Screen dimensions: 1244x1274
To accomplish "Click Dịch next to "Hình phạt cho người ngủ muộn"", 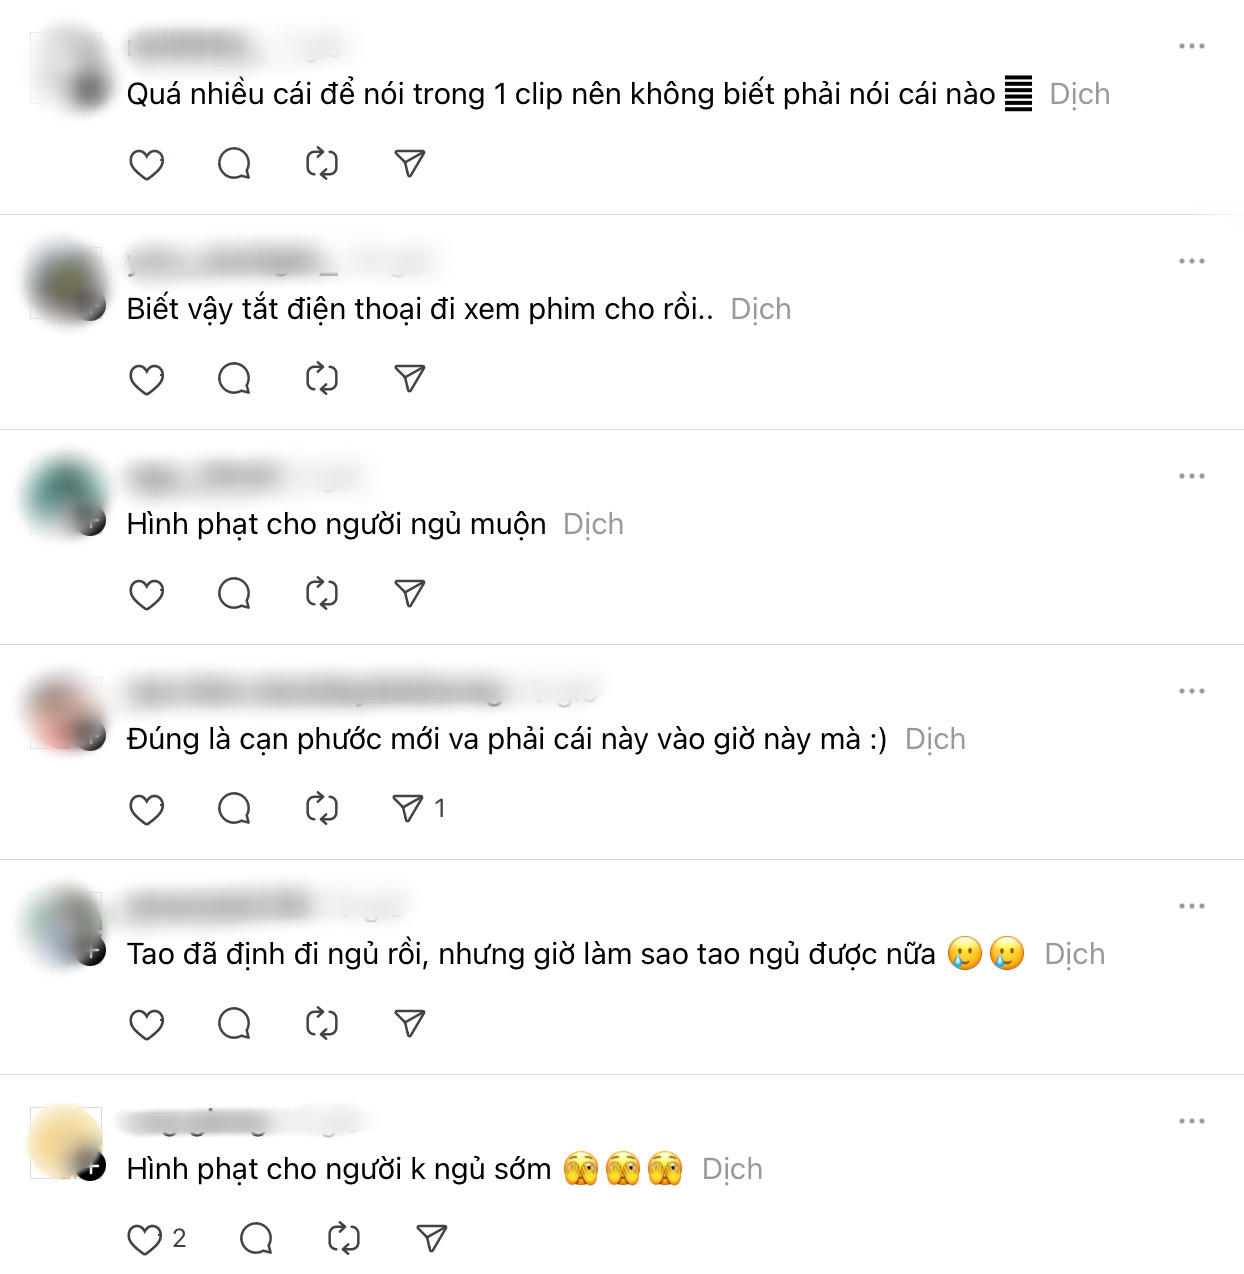I will coord(593,524).
